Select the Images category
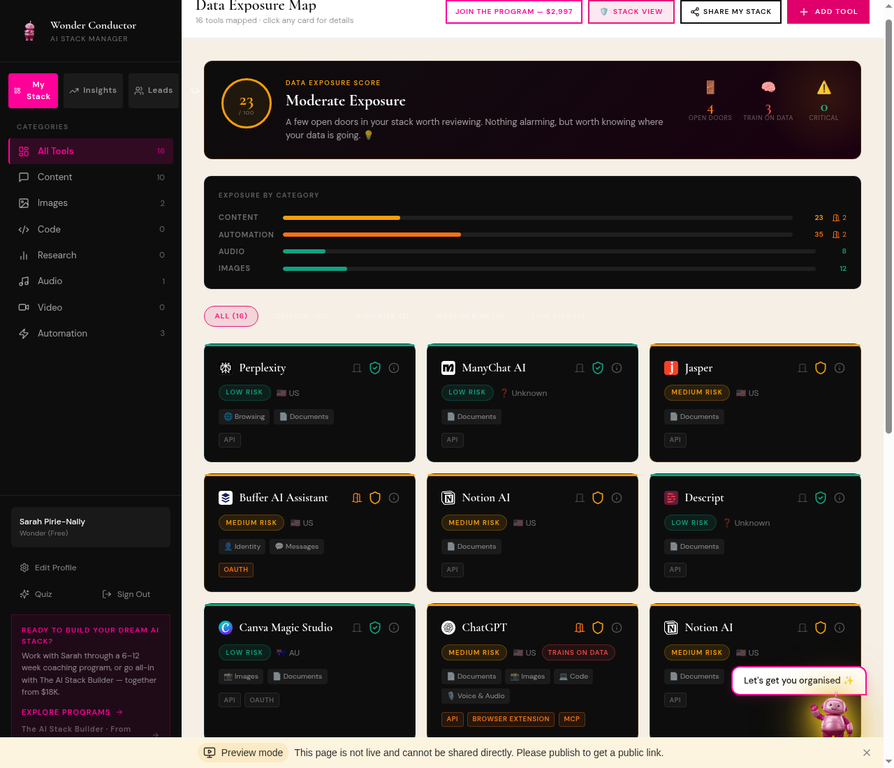 pyautogui.click(x=91, y=203)
